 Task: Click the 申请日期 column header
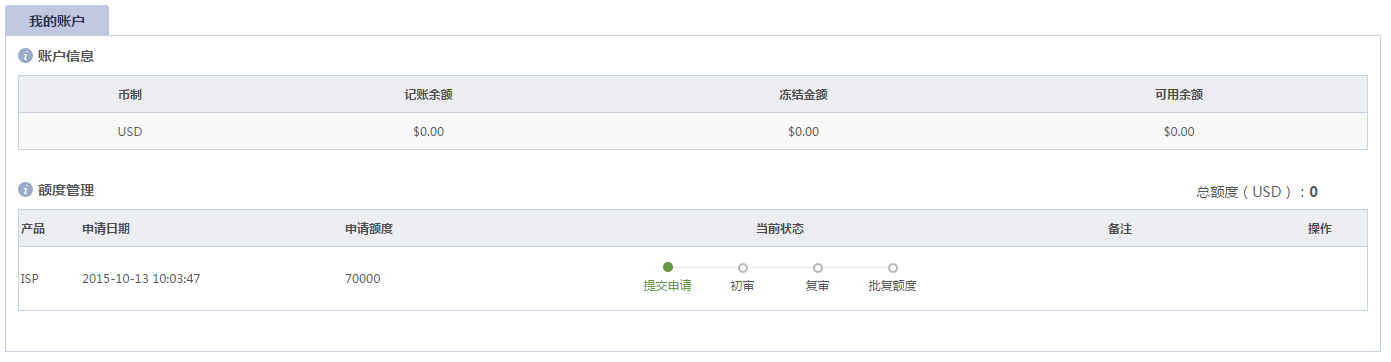(x=106, y=229)
